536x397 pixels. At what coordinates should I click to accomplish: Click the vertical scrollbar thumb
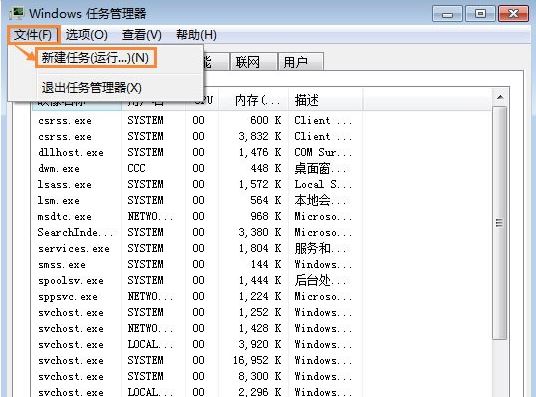500,223
